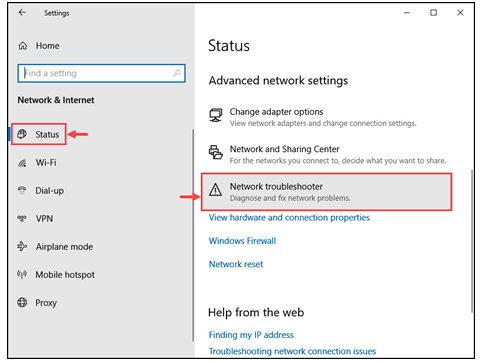
Task: Click the magnifier icon in search box
Action: click(177, 73)
